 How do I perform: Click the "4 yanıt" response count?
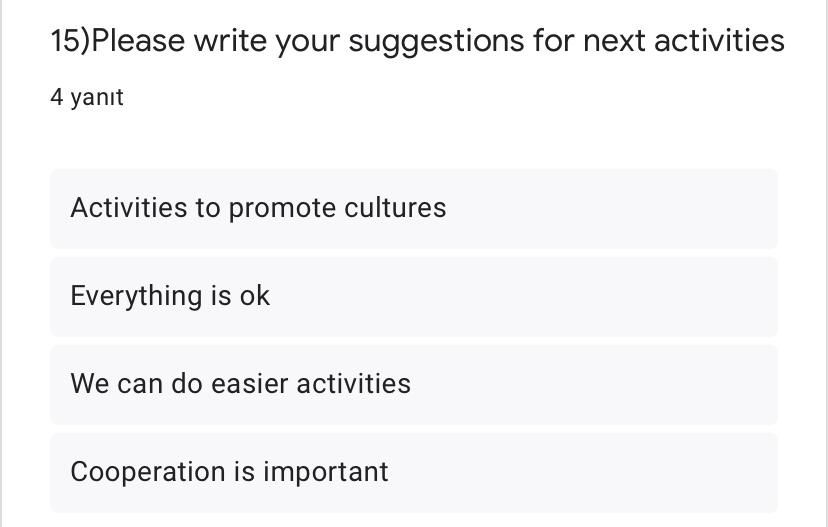pyautogui.click(x=87, y=97)
